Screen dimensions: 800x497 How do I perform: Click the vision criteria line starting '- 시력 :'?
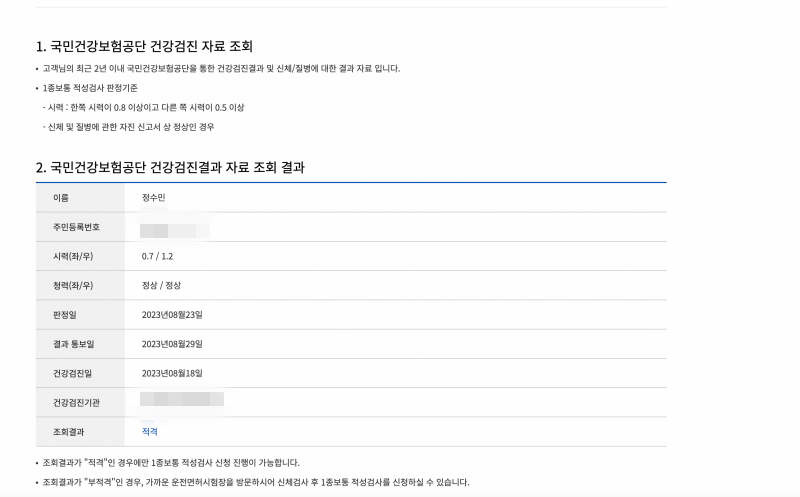[143, 107]
